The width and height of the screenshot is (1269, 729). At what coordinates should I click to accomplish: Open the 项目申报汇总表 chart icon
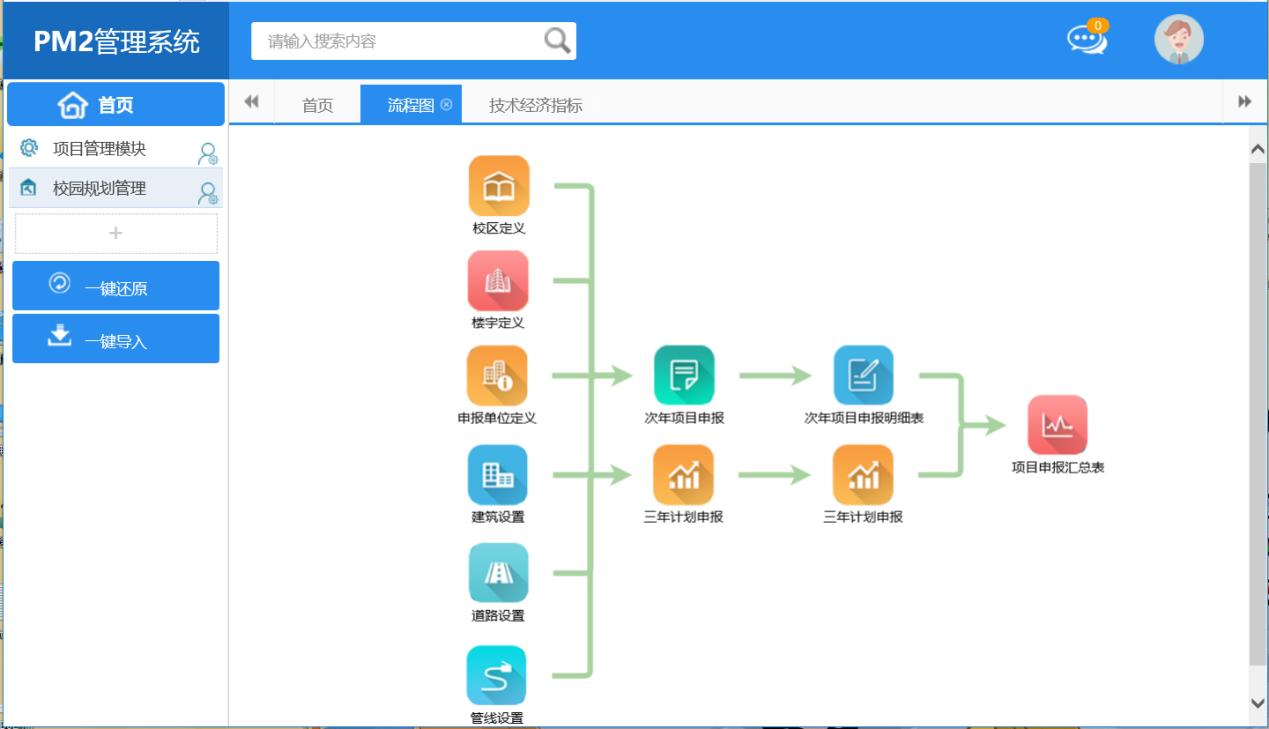click(x=1057, y=425)
